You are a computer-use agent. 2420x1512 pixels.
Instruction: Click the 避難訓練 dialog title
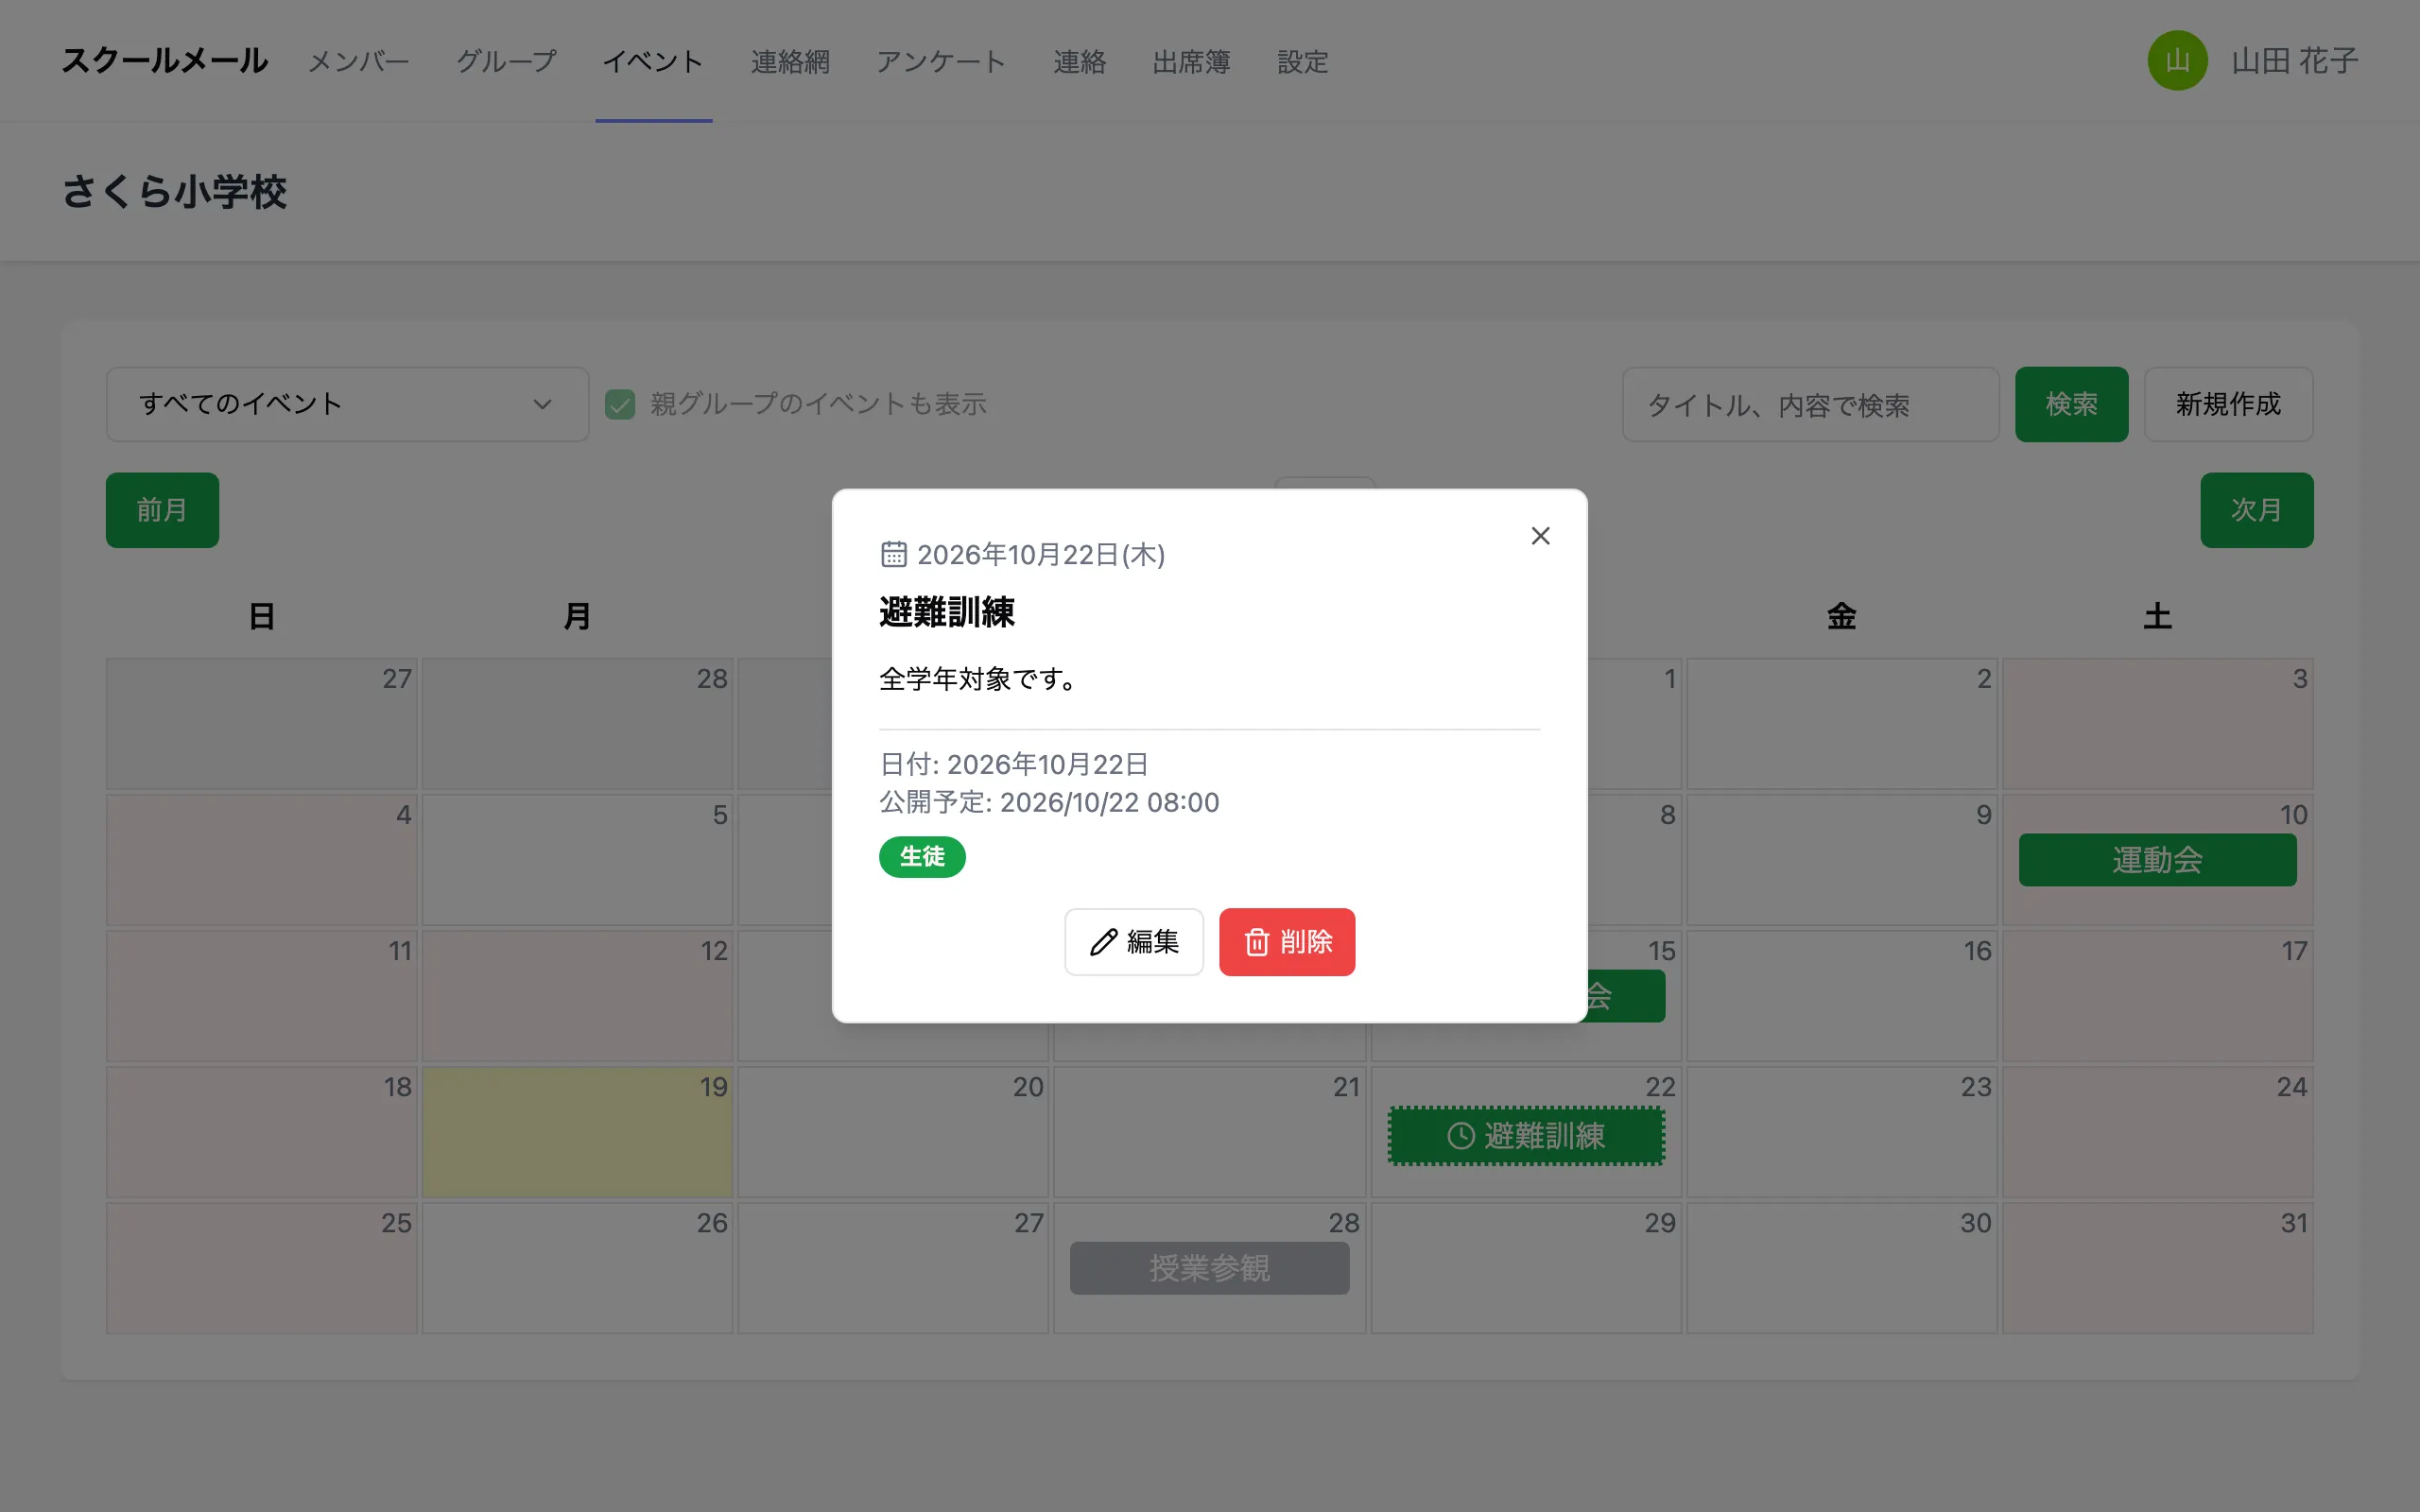click(947, 612)
